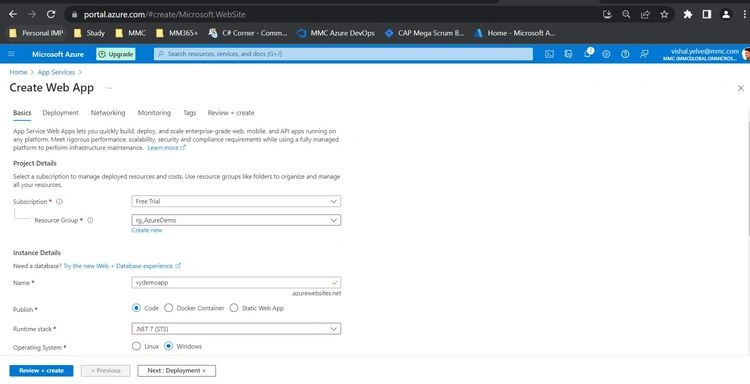Select the Code publish option
Image resolution: width=750 pixels, height=384 pixels.
tap(136, 308)
